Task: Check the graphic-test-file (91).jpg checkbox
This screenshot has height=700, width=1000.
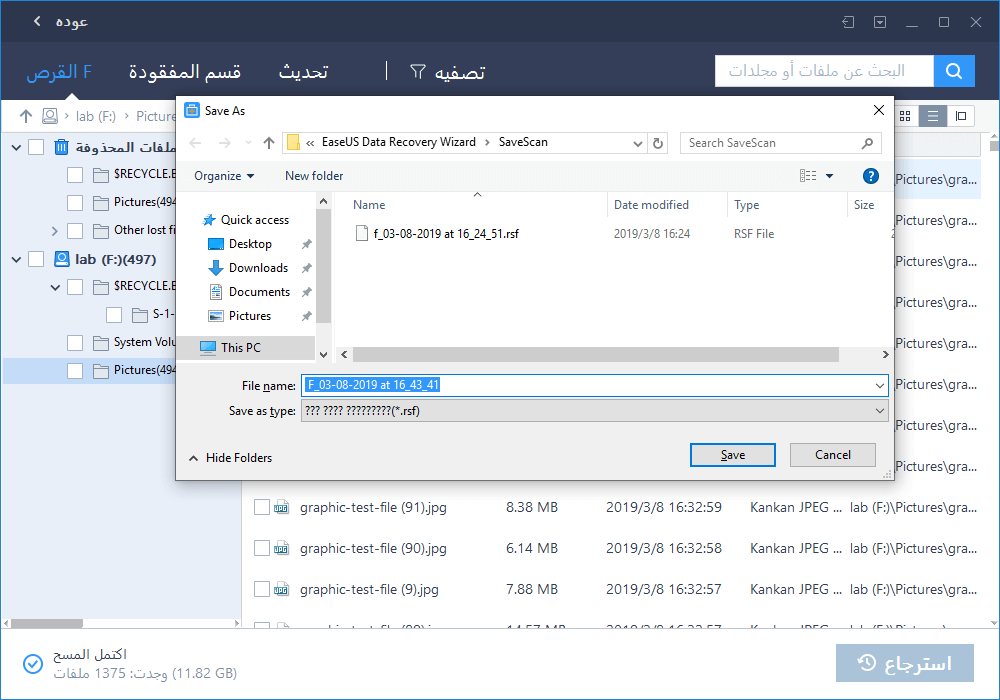Action: point(261,507)
